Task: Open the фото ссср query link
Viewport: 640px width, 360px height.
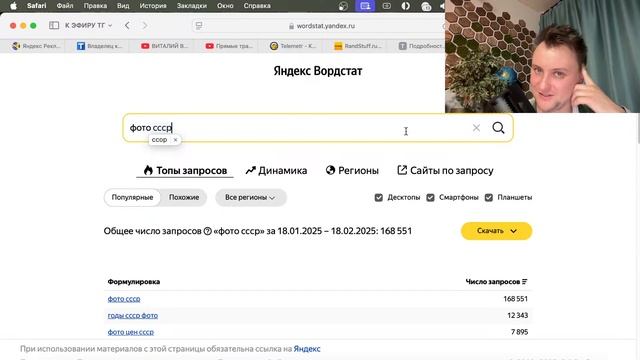Action: coord(124,299)
